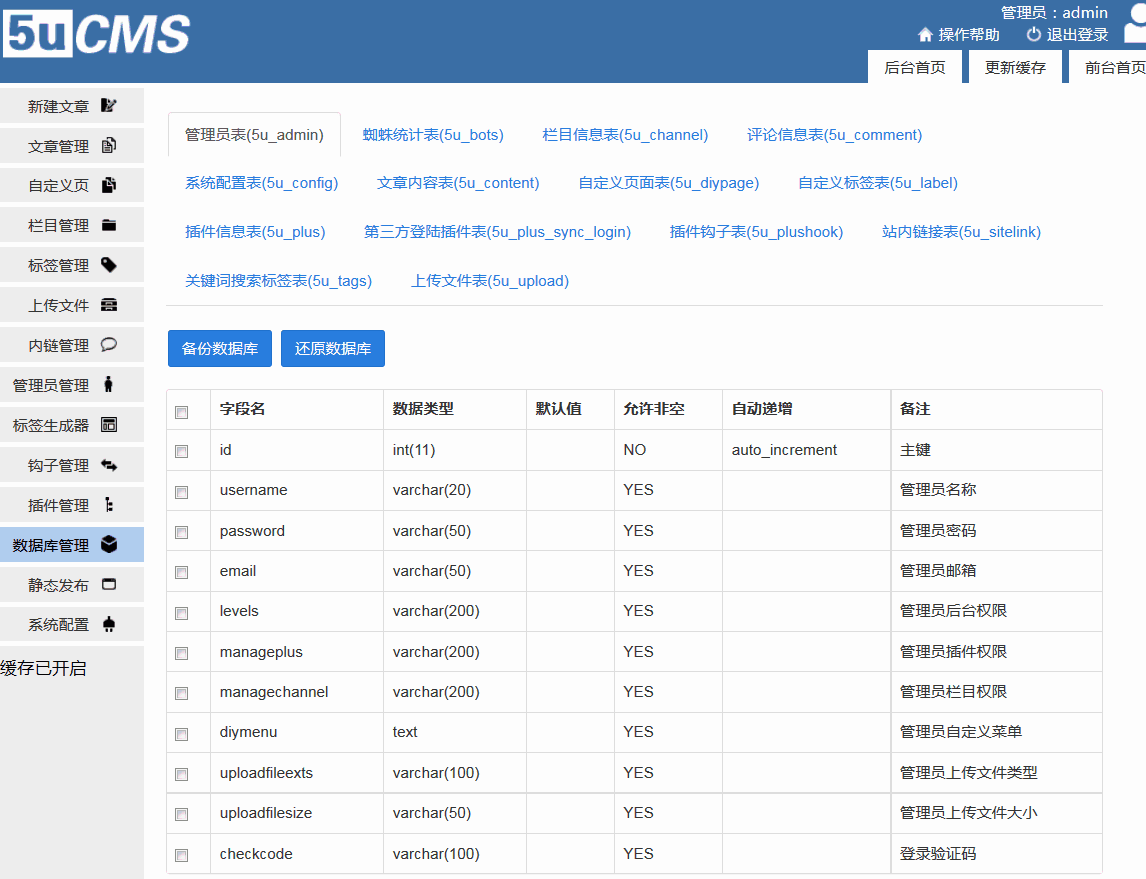Click the backup database button
The height and width of the screenshot is (879, 1146).
point(220,349)
